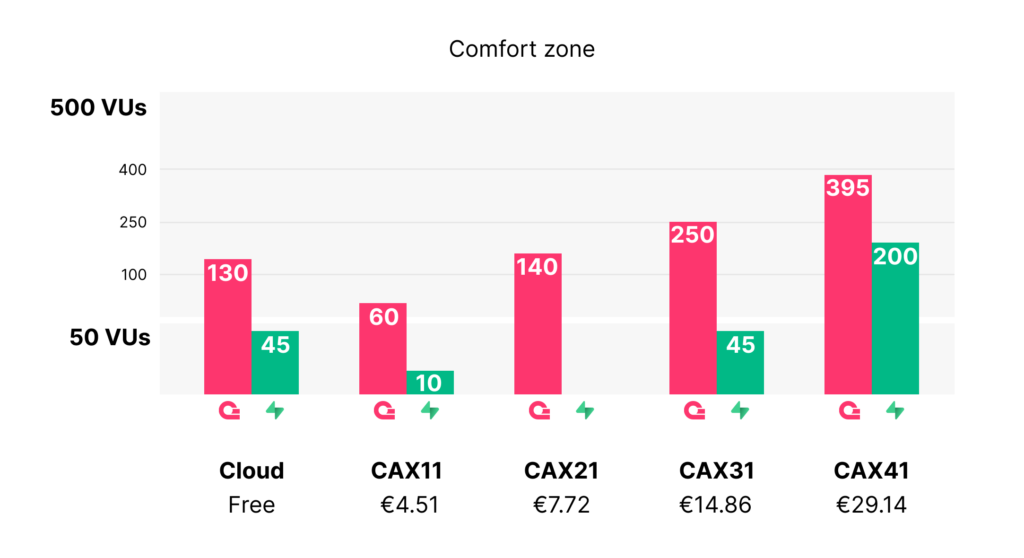Click the red Appwrite icon above CAX31
Image resolution: width=1024 pixels, height=558 pixels.
tap(693, 410)
